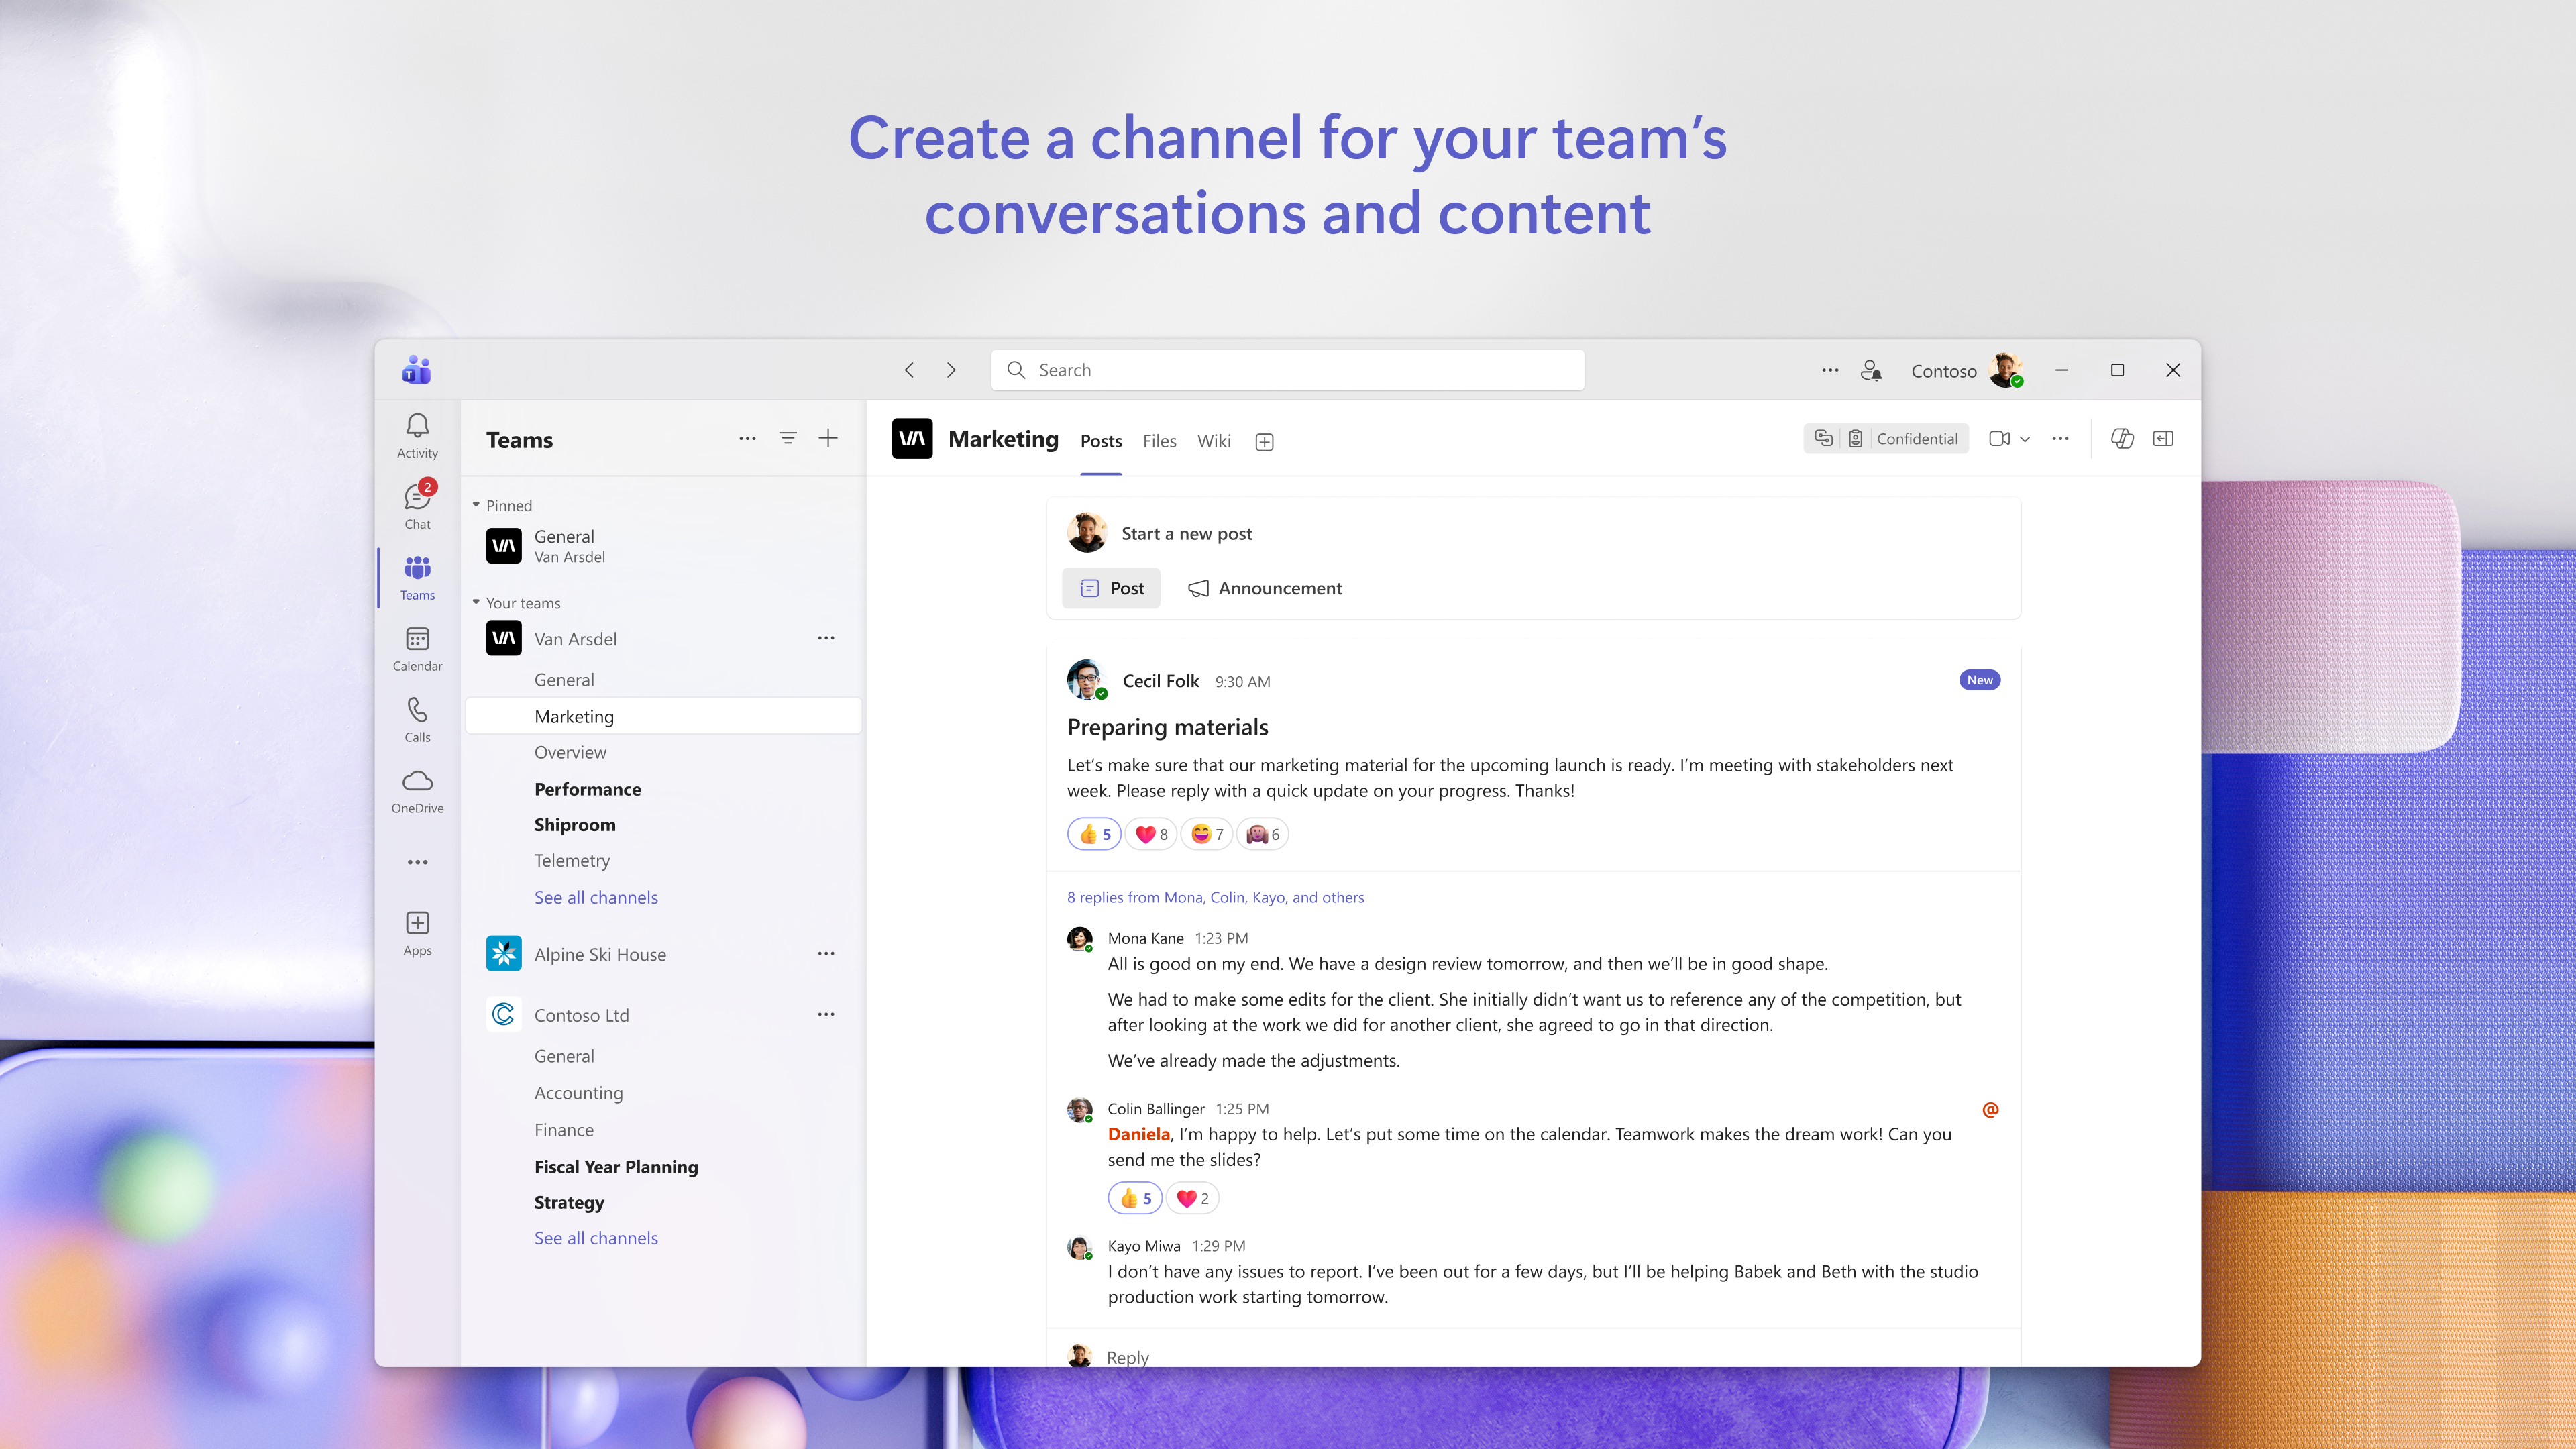
Task: Switch to the Files tab
Action: 1159,441
